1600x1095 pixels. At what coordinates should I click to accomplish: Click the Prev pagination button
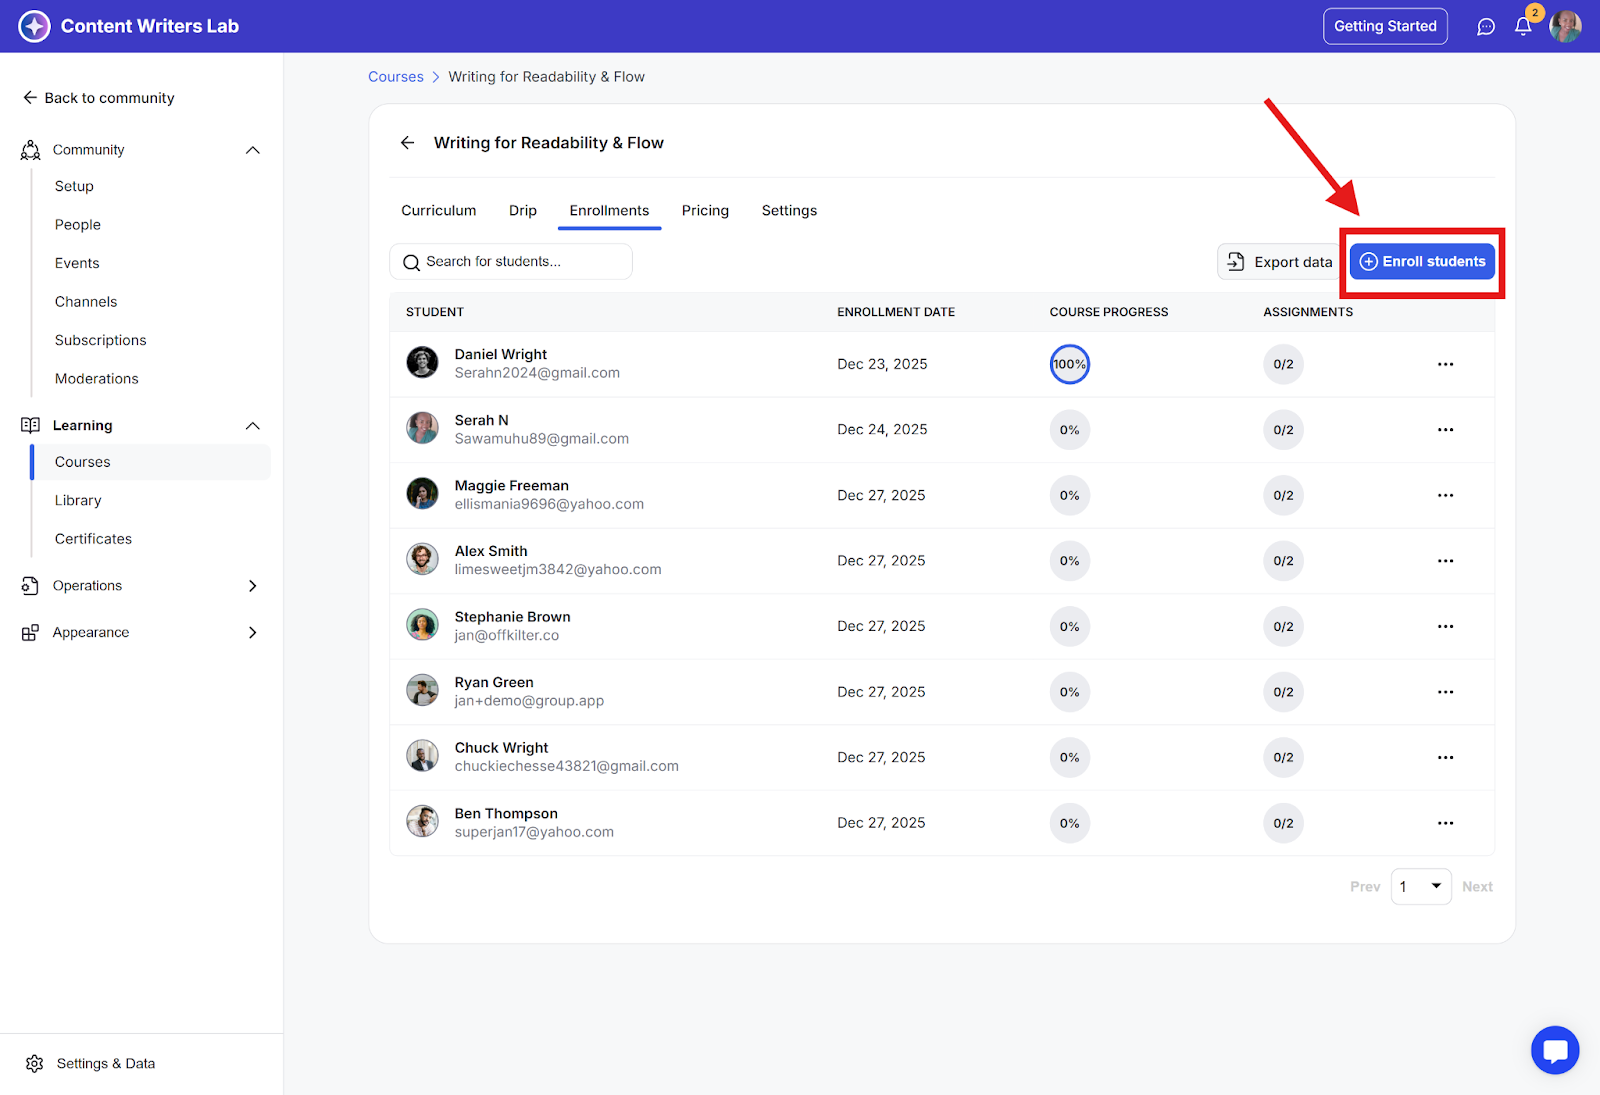click(1365, 887)
